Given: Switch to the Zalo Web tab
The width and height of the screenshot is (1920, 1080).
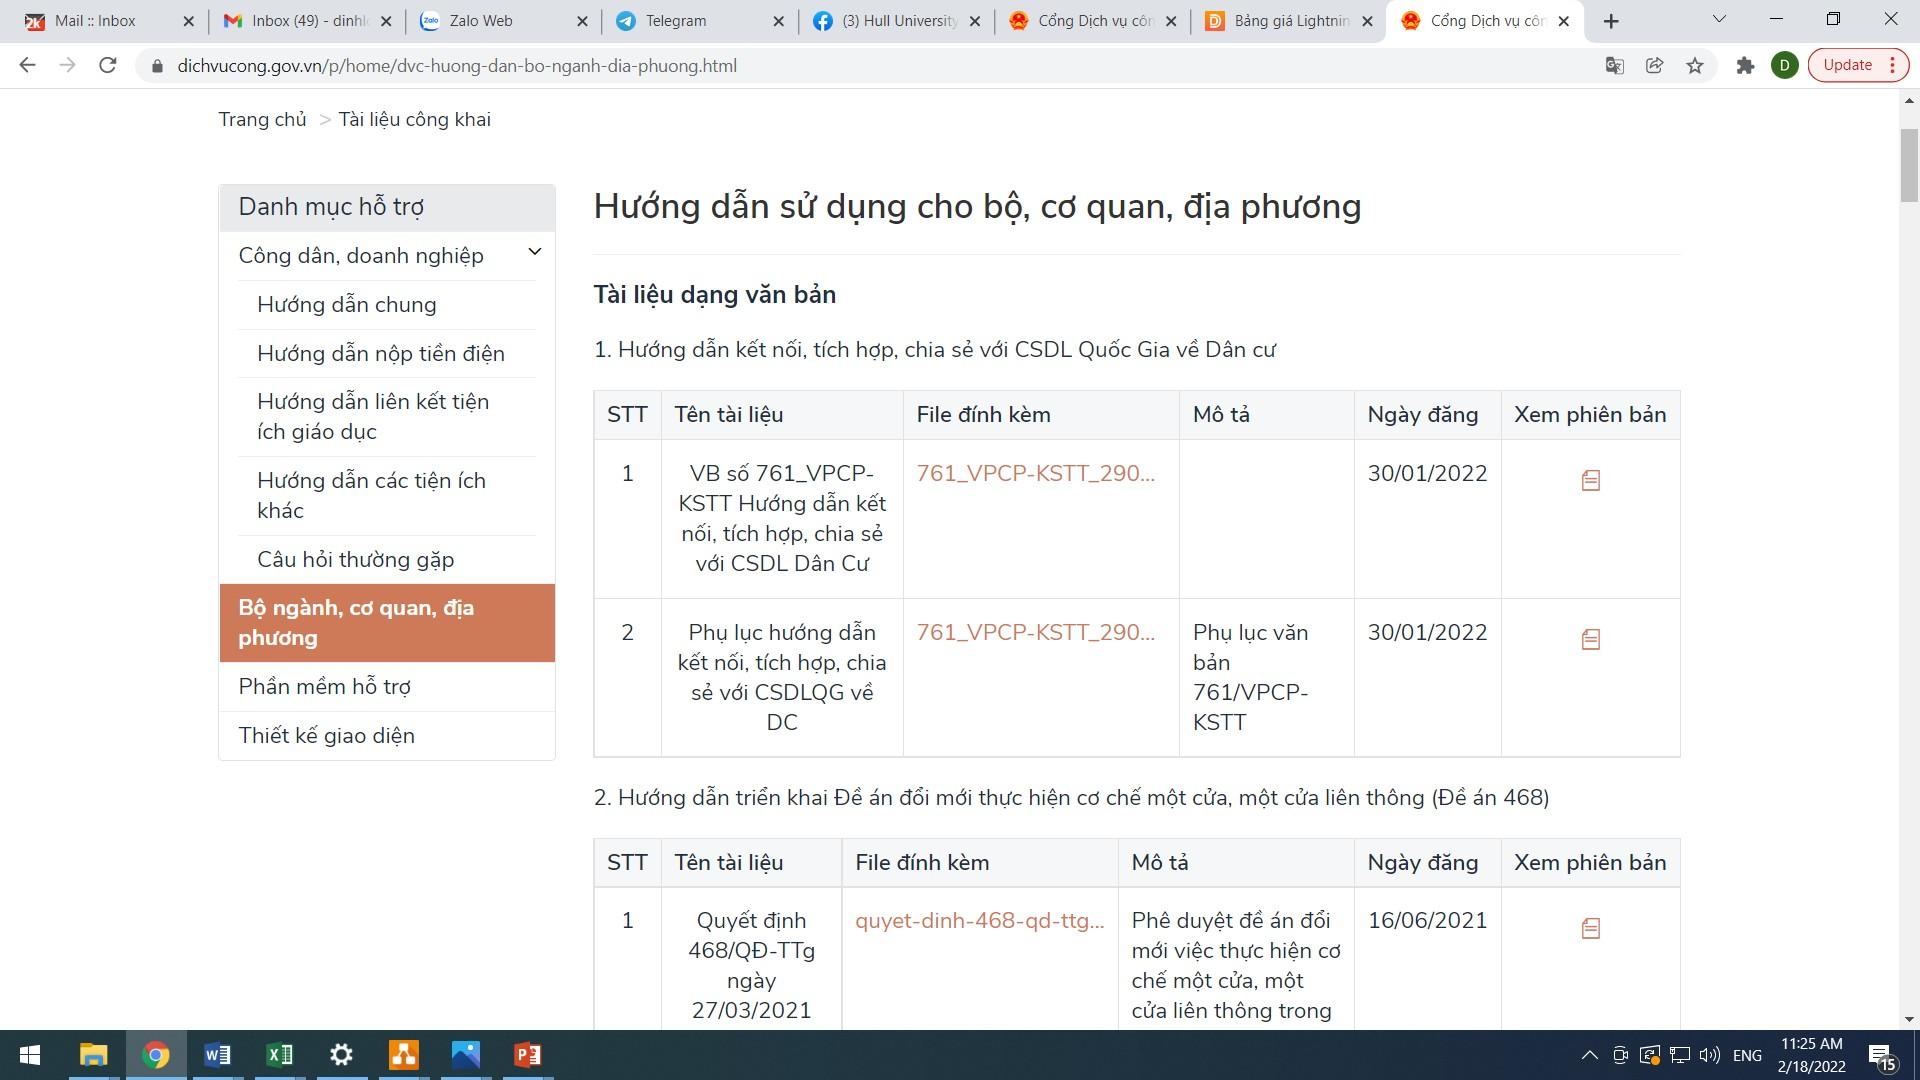Looking at the screenshot, I should [x=481, y=21].
